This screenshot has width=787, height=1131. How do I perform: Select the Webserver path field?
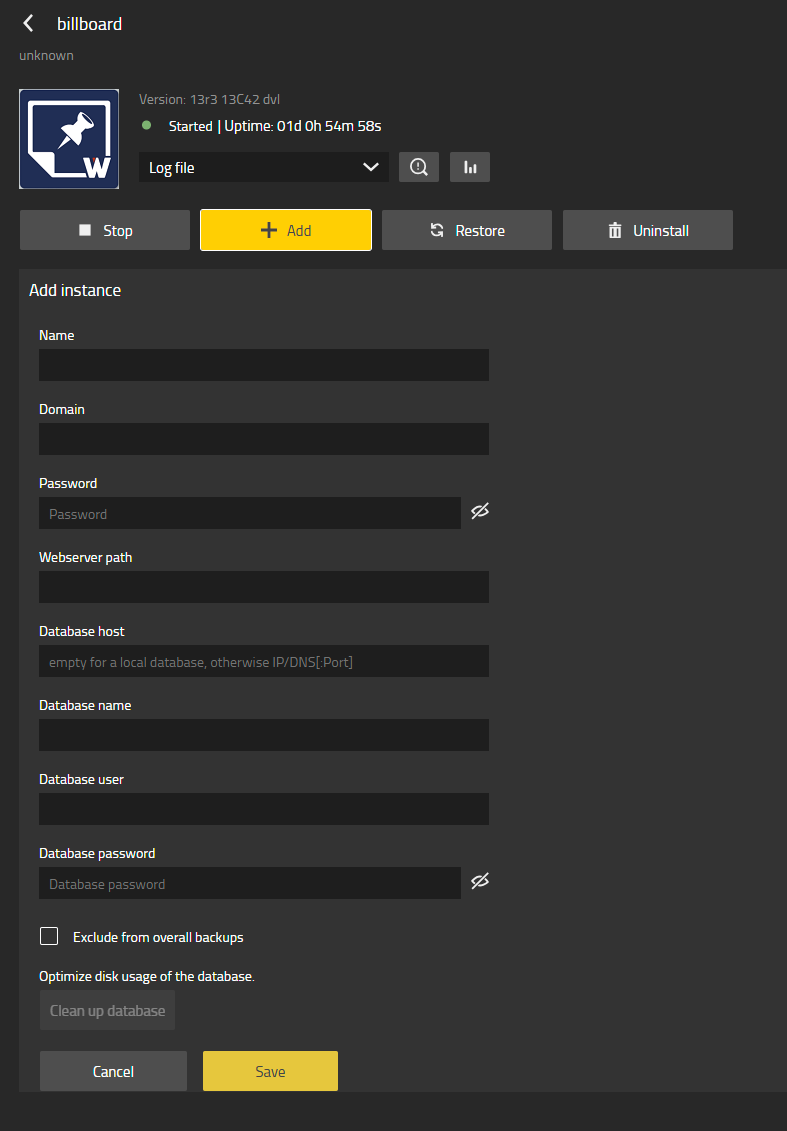click(264, 587)
